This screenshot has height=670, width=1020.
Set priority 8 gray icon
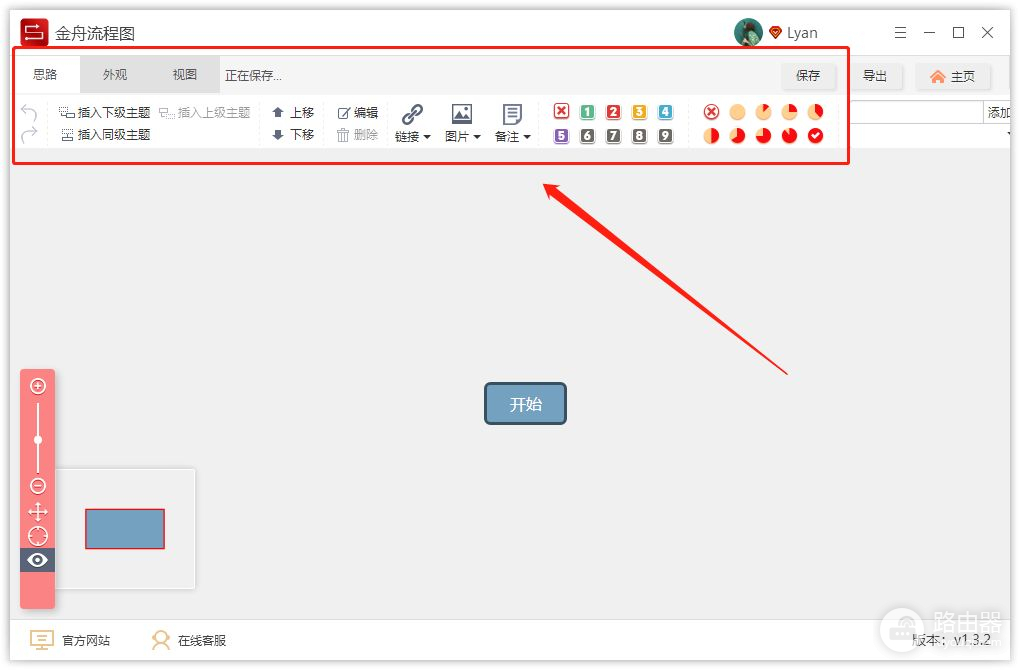coord(639,136)
